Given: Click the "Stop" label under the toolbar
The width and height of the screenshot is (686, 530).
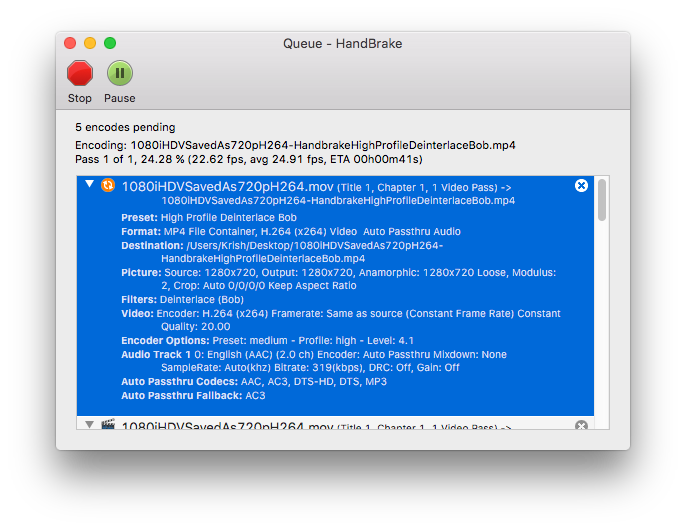Looking at the screenshot, I should (x=80, y=98).
